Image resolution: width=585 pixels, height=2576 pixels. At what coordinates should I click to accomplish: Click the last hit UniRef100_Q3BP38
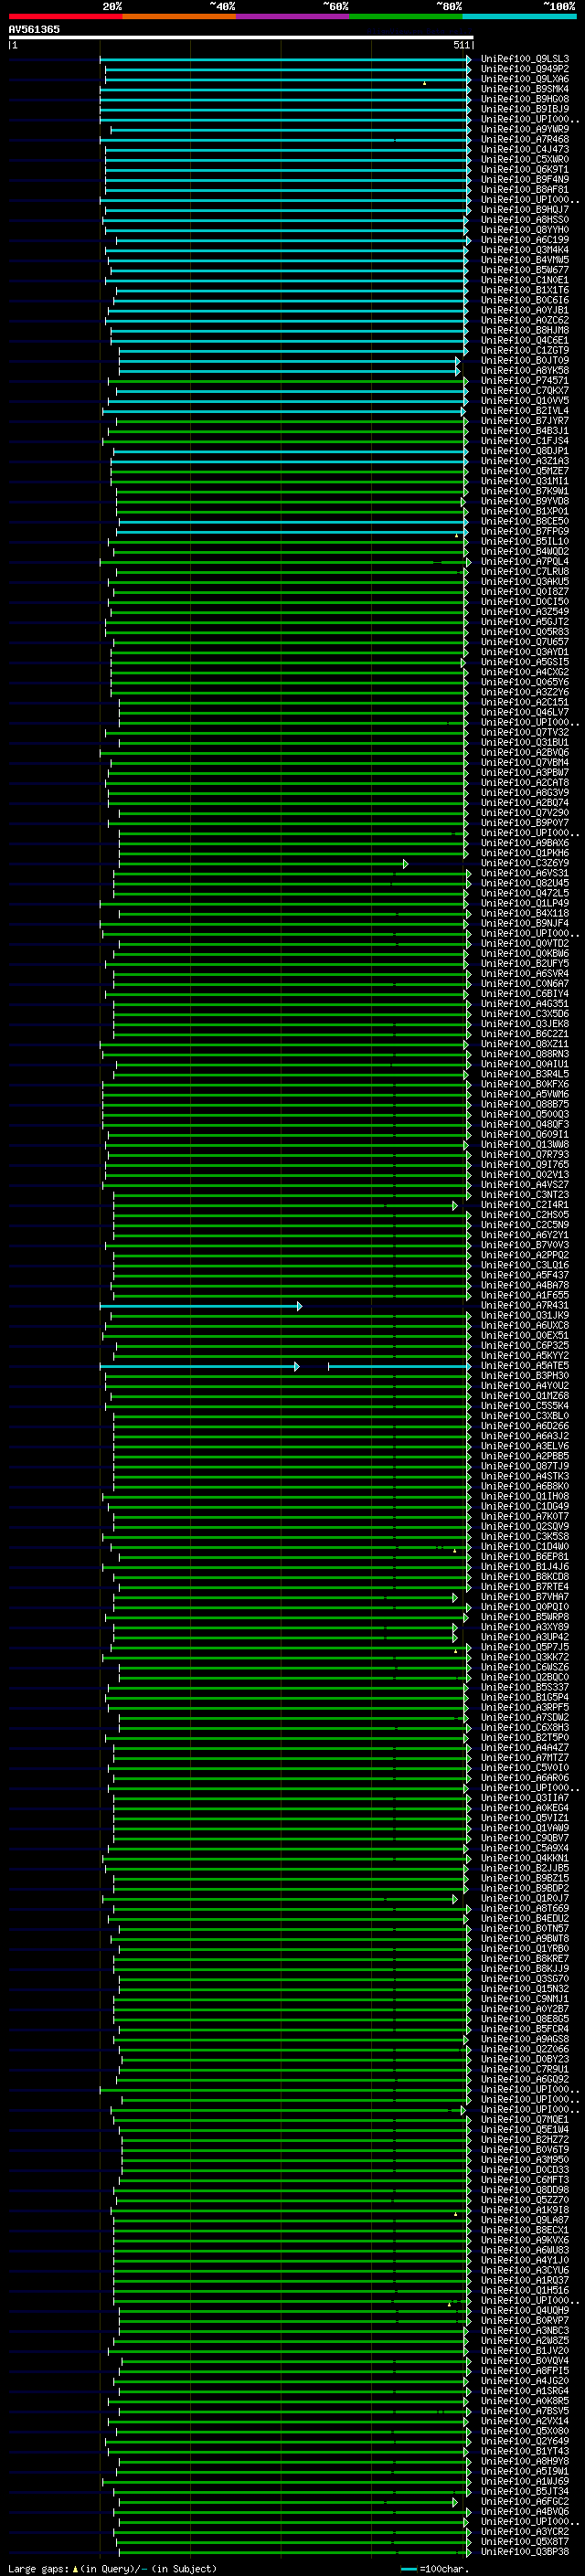click(x=524, y=2552)
